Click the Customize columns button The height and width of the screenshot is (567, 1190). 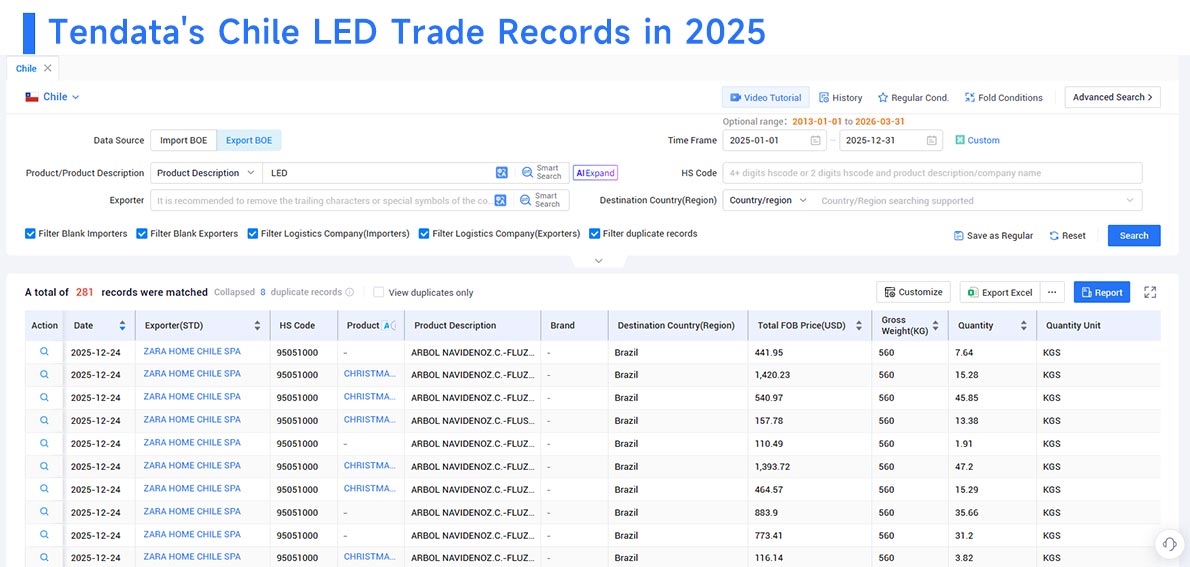click(x=913, y=292)
